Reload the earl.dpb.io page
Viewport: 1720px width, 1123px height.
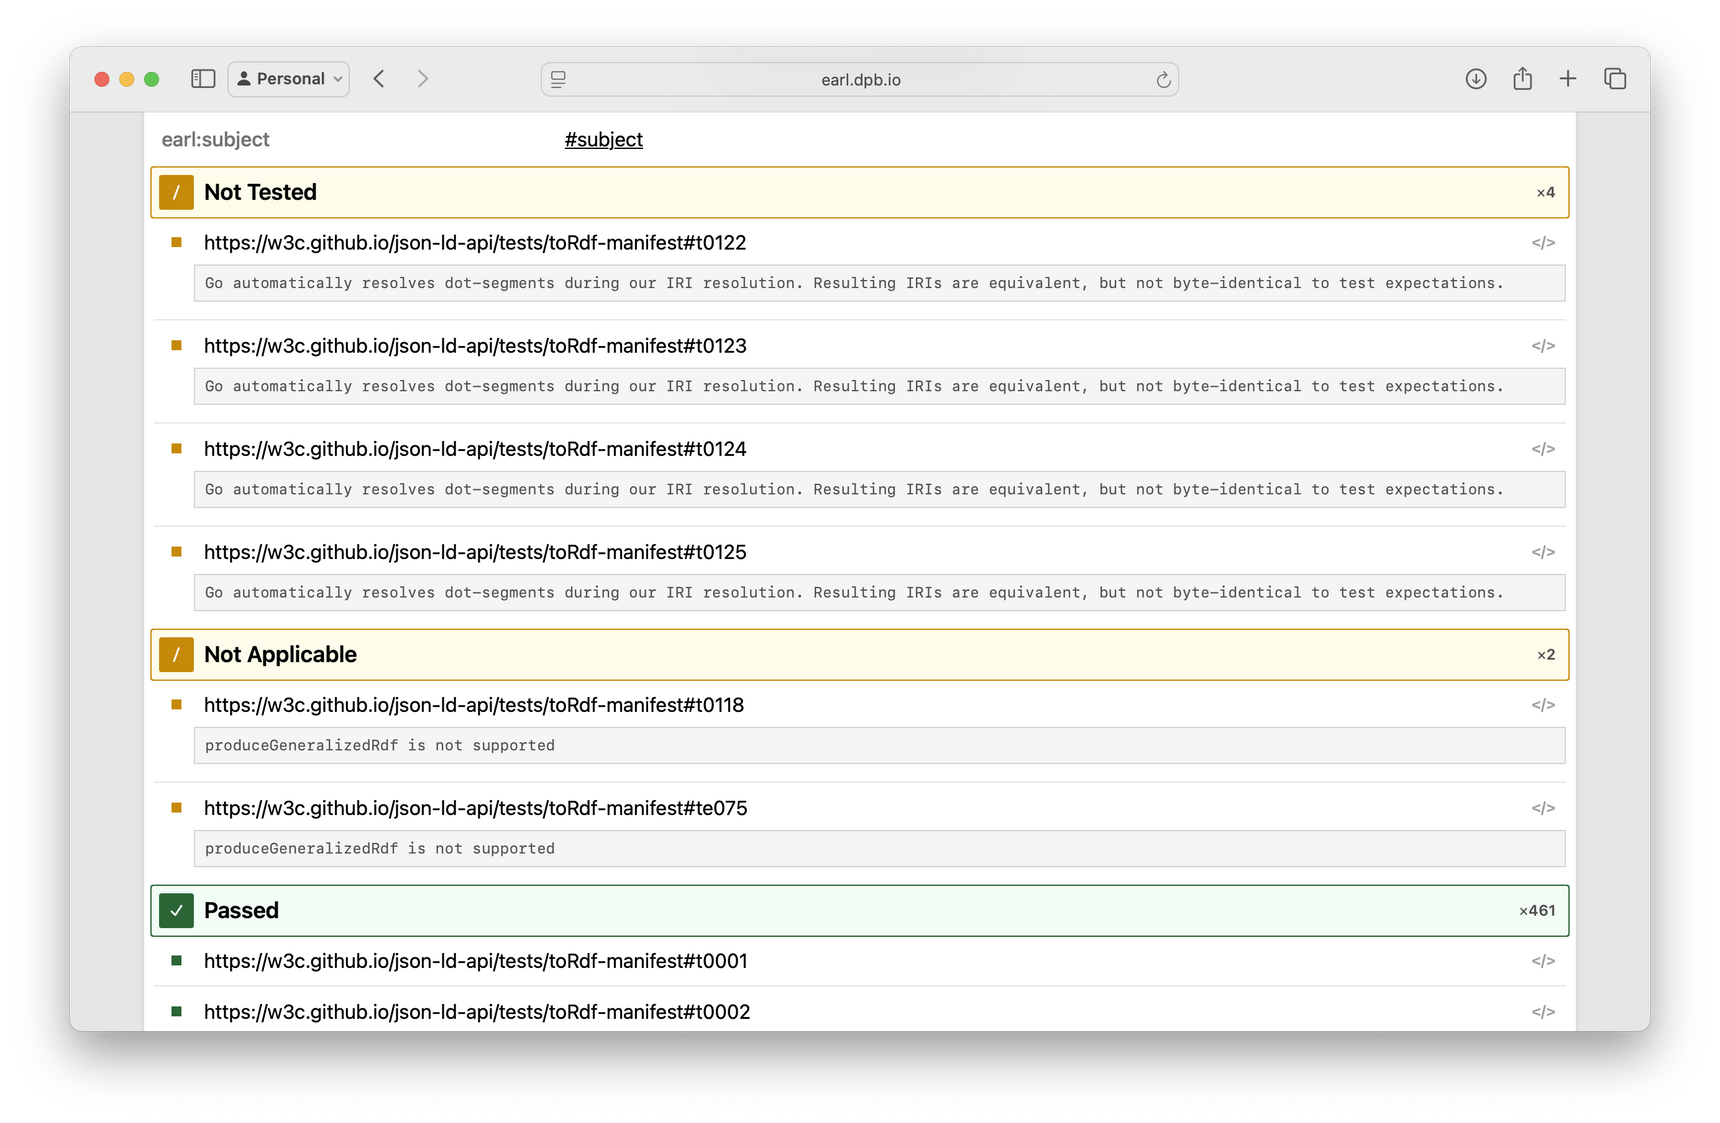(x=1163, y=79)
